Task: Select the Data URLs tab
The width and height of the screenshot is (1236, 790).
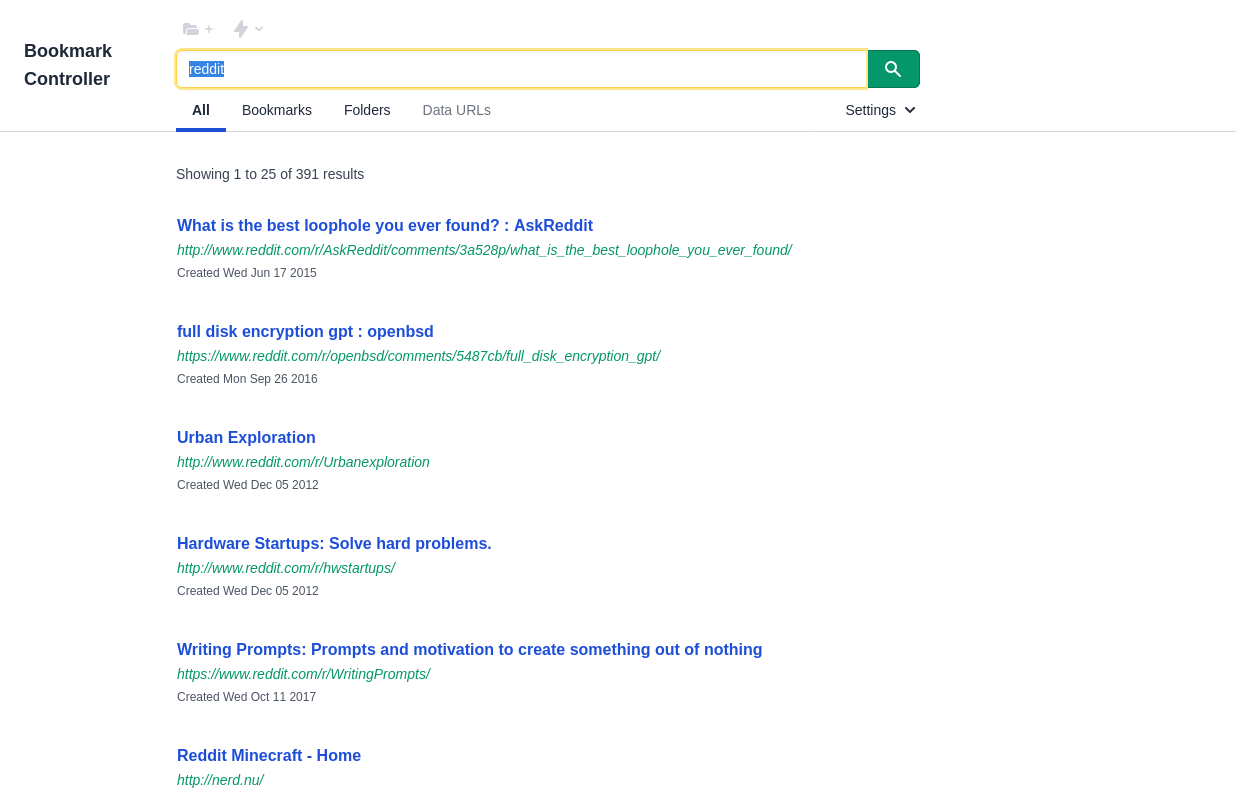Action: click(x=456, y=110)
